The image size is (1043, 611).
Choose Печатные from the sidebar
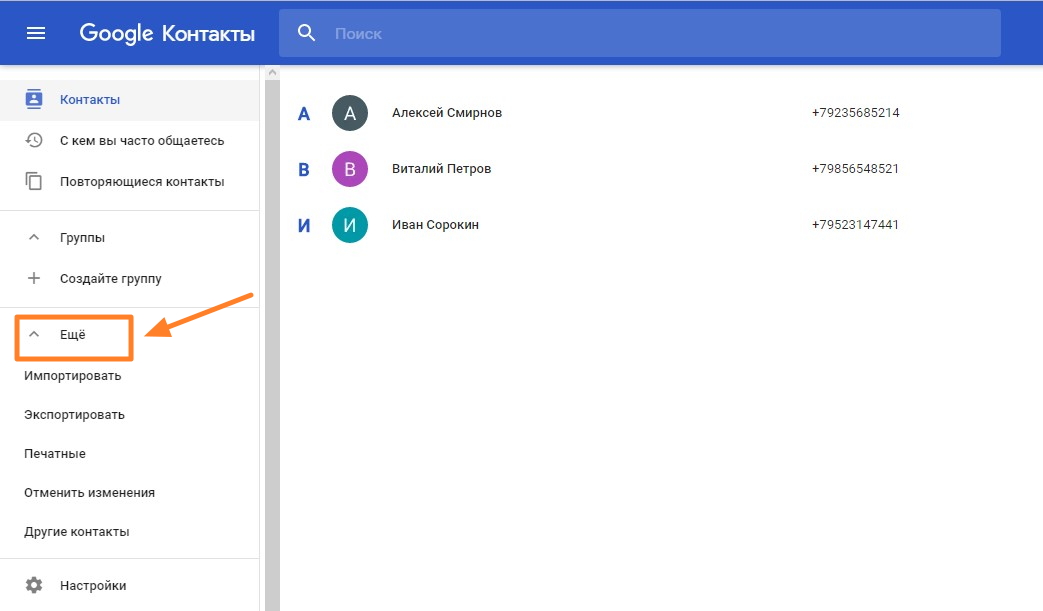55,454
